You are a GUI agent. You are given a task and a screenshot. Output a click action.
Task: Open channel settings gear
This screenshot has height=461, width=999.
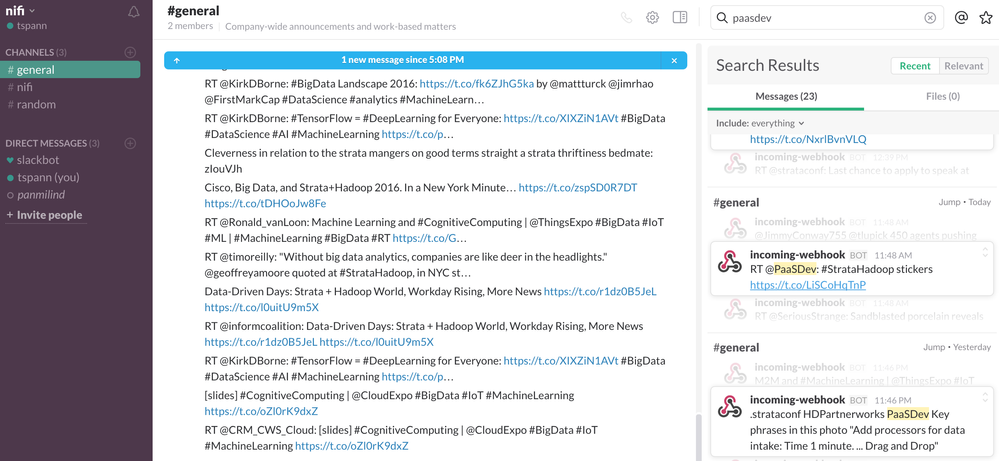point(652,18)
